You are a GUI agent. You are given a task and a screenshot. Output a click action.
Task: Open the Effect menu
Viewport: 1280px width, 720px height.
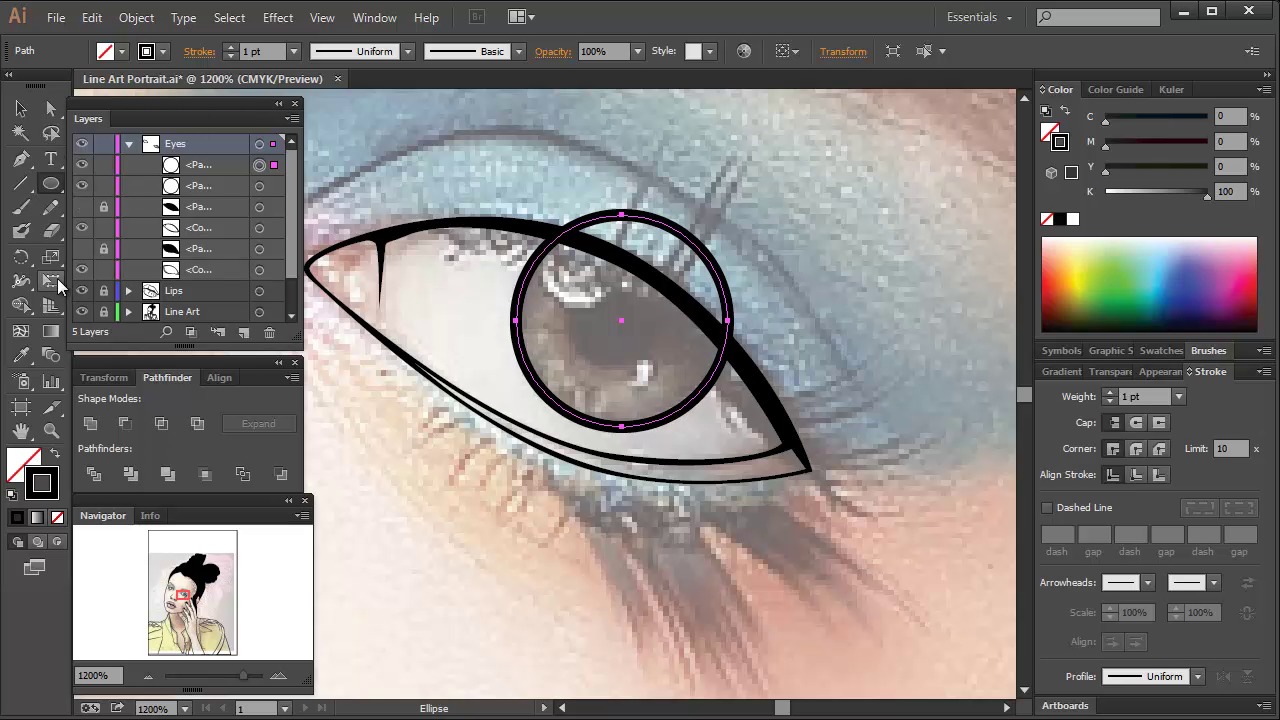click(278, 18)
